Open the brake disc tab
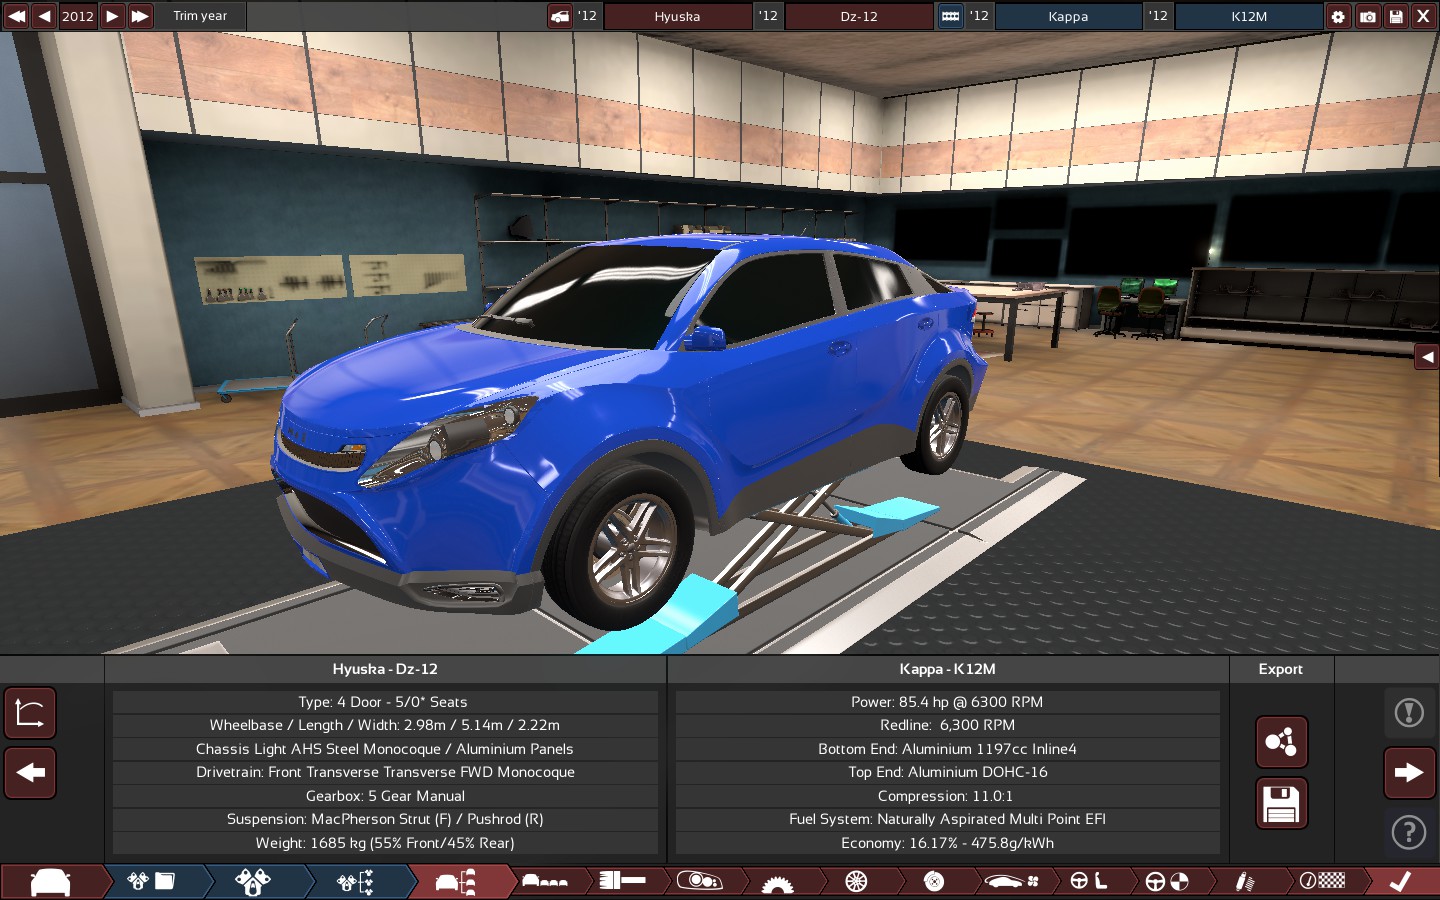 click(x=934, y=882)
